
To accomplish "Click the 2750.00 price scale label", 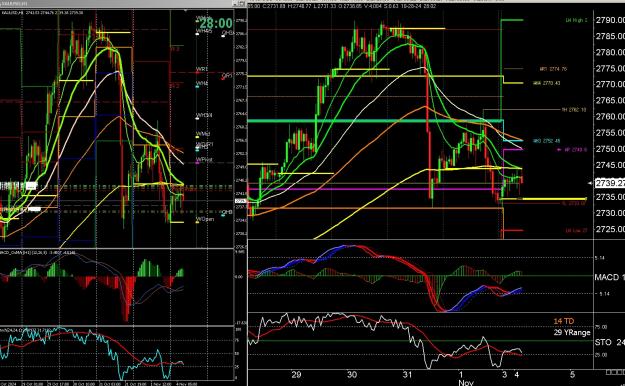I will (610, 149).
